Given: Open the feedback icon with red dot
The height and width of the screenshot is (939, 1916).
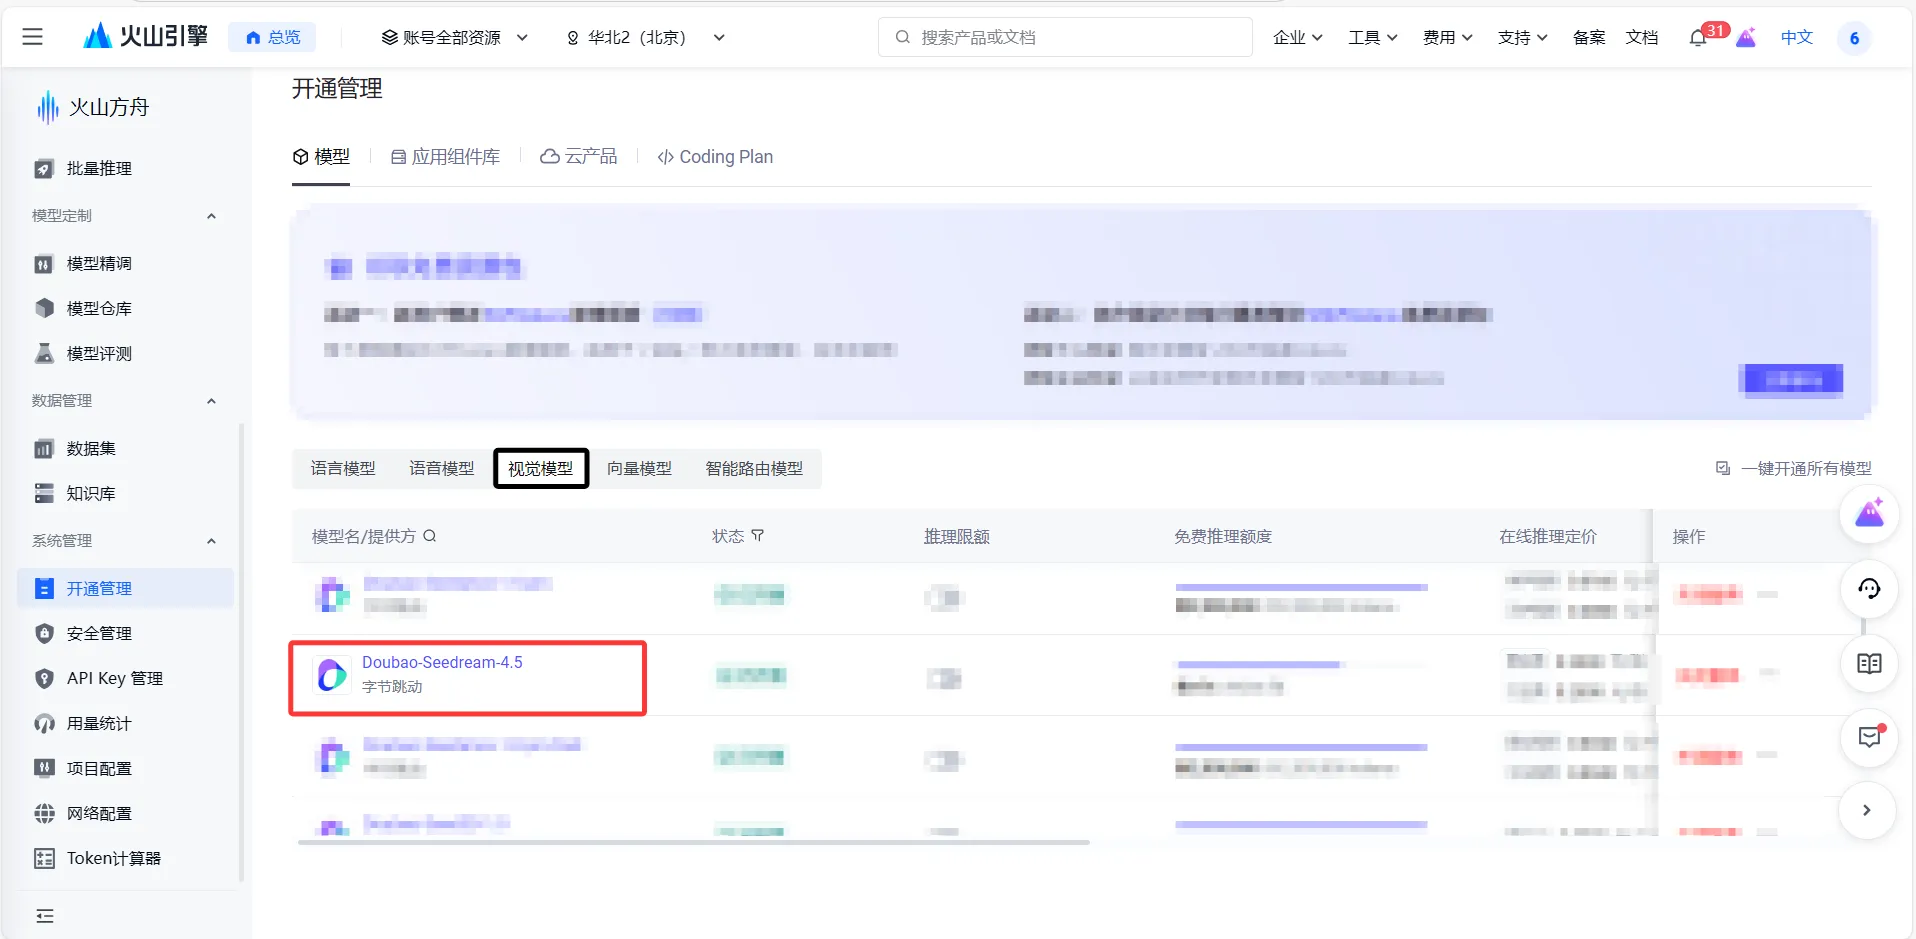Looking at the screenshot, I should 1869,738.
